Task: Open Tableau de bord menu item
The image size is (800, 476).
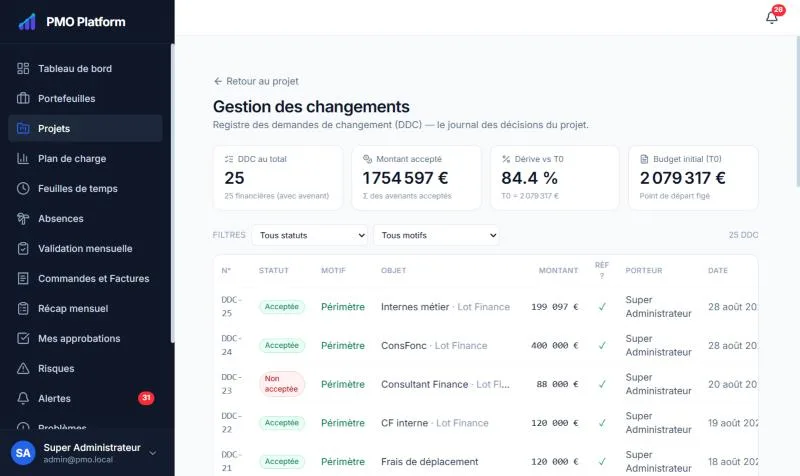Action: [85, 68]
